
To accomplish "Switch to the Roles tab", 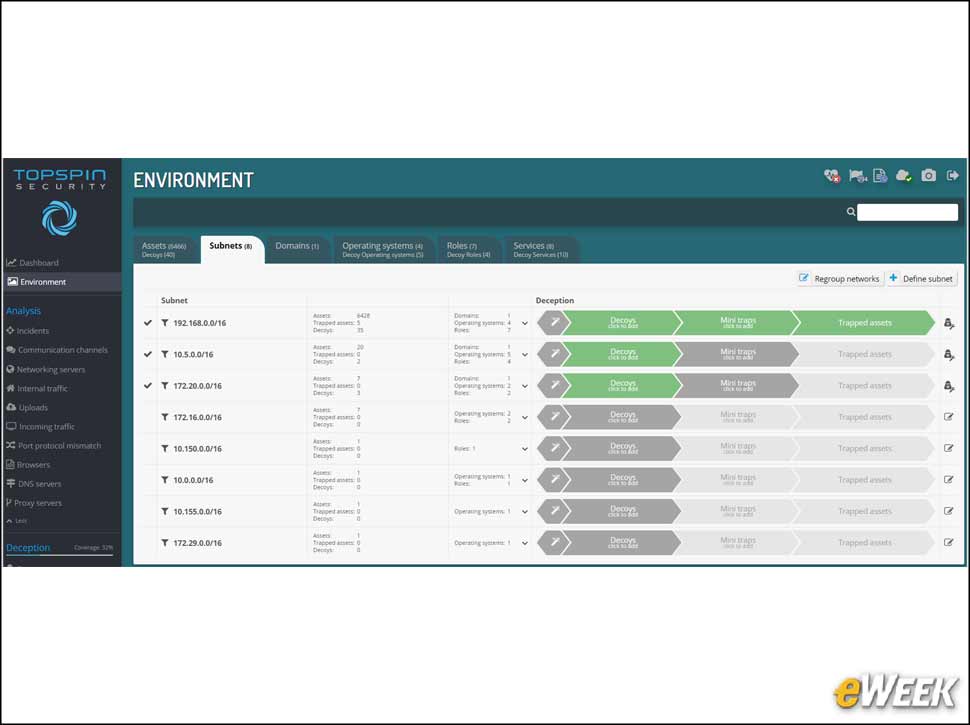I will pyautogui.click(x=468, y=249).
